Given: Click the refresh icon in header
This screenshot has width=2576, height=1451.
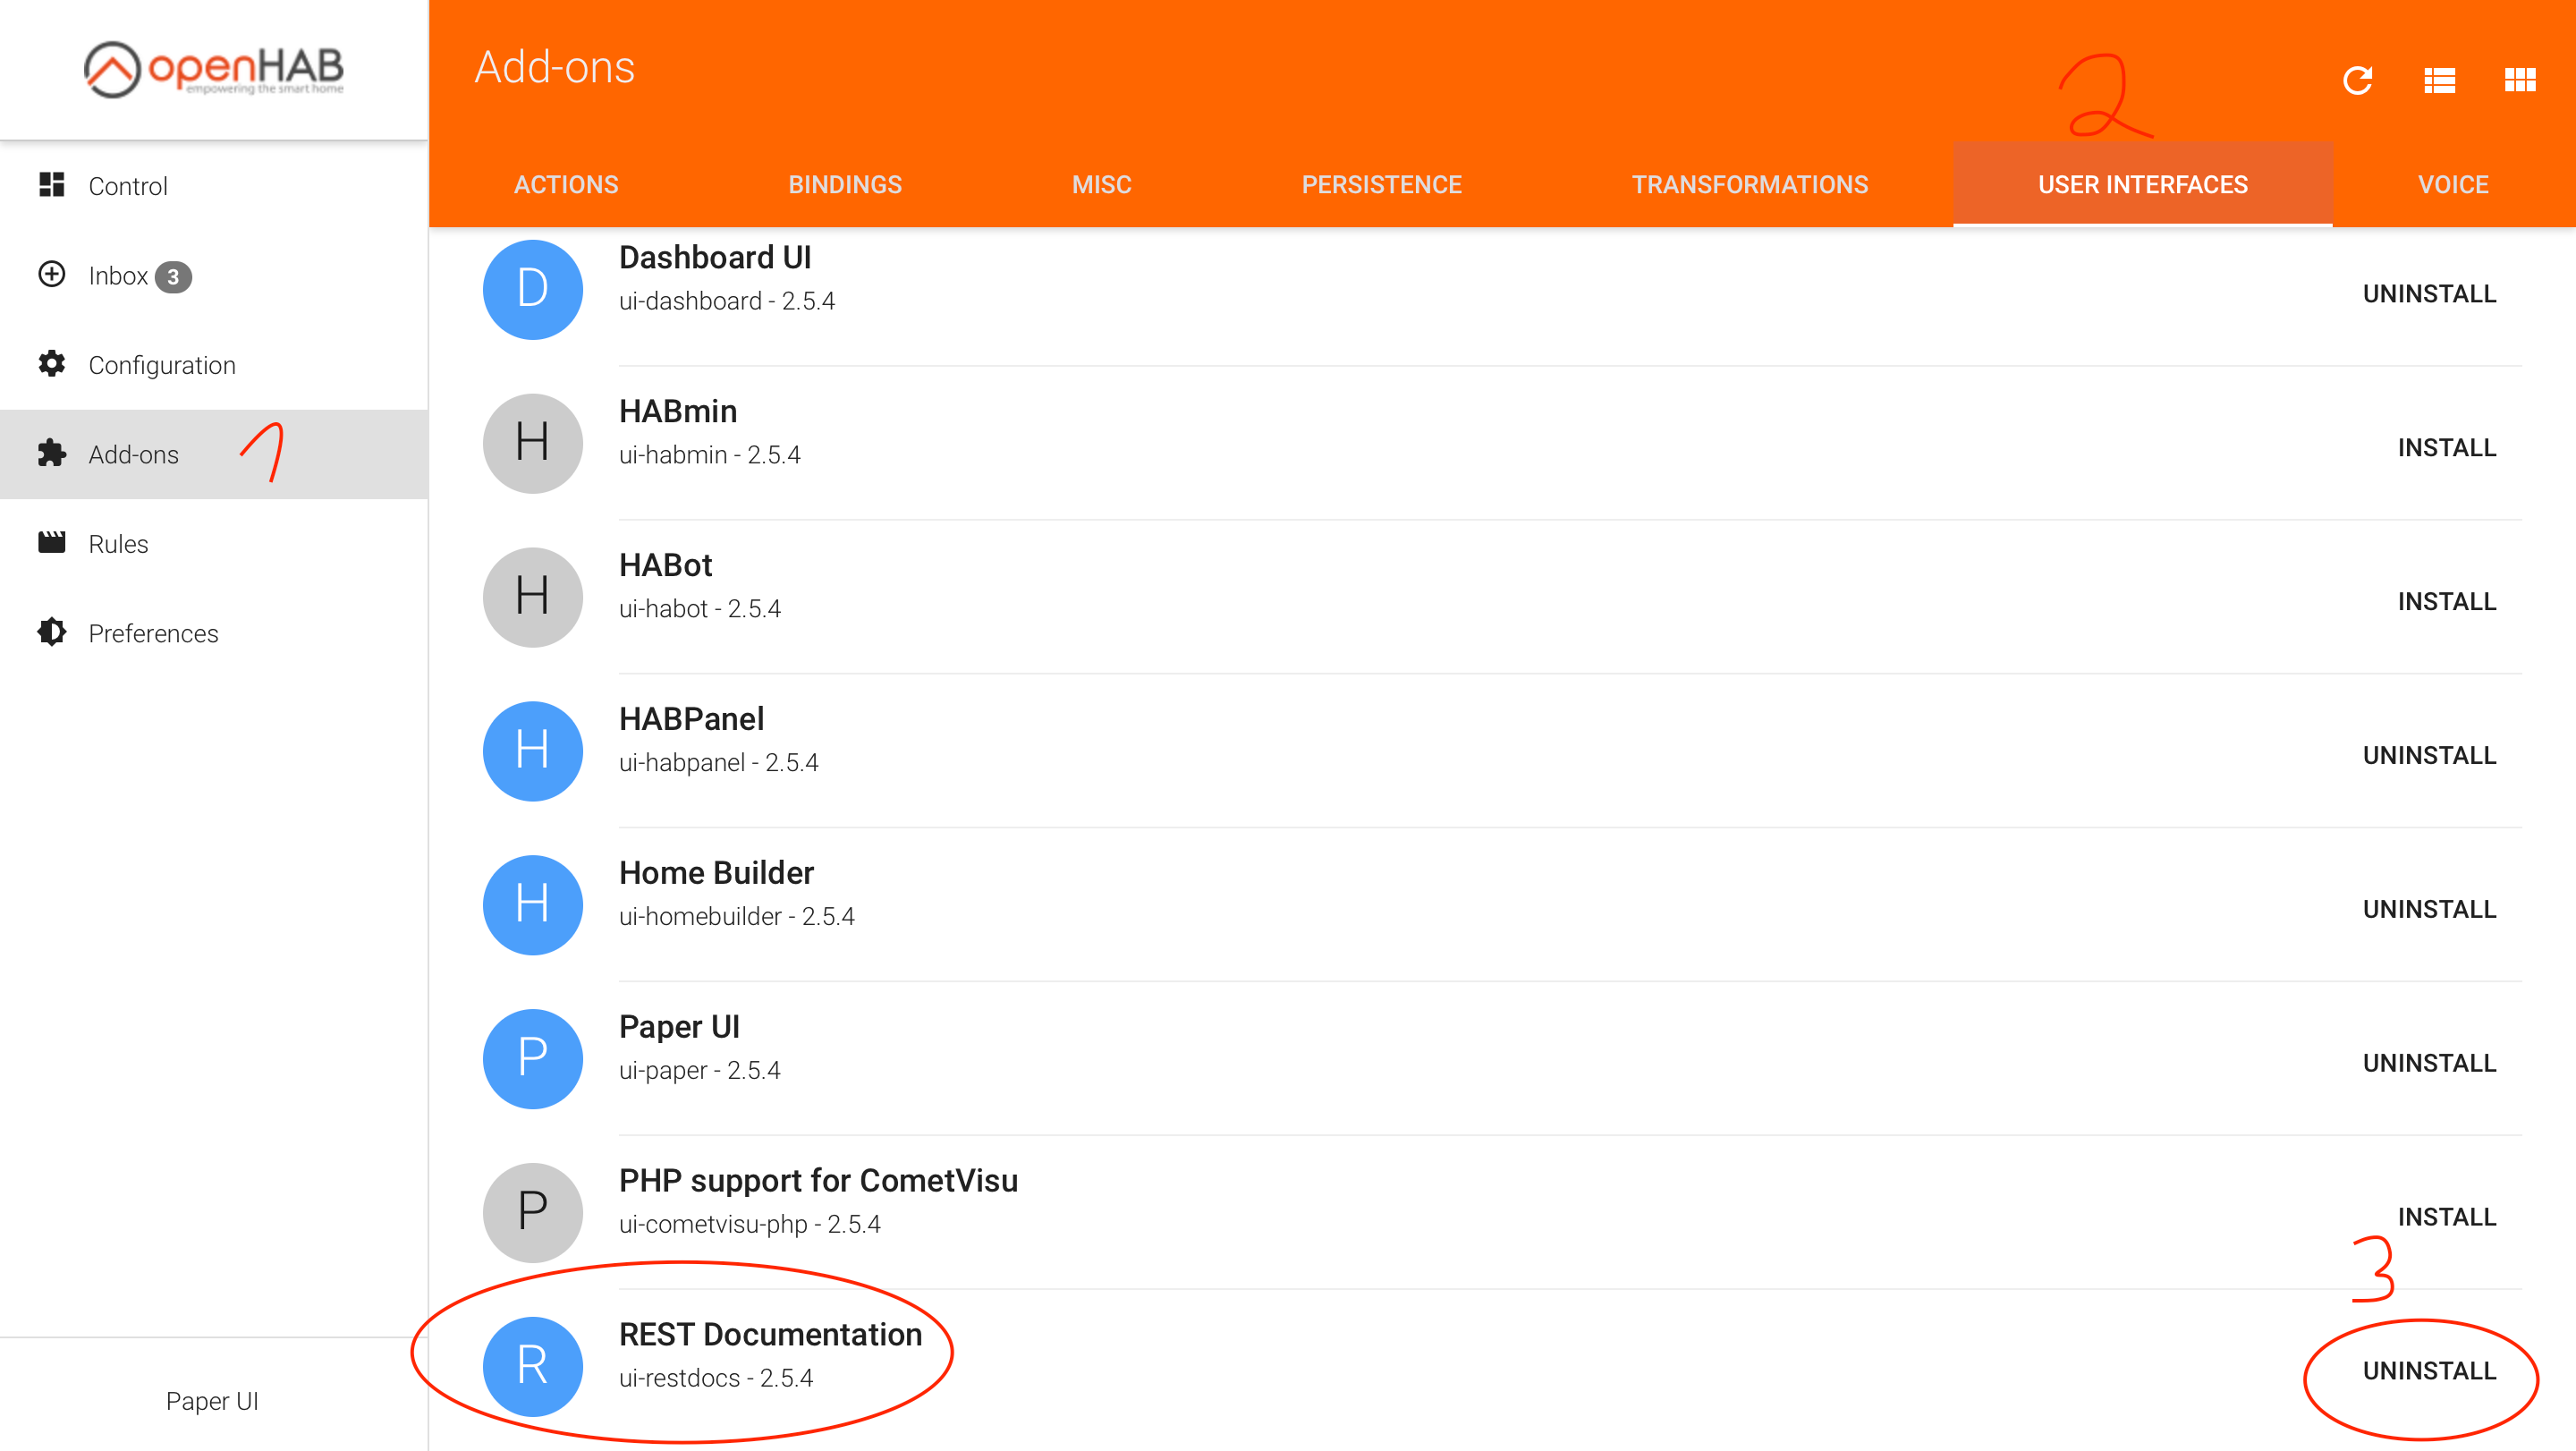Looking at the screenshot, I should [x=2357, y=80].
